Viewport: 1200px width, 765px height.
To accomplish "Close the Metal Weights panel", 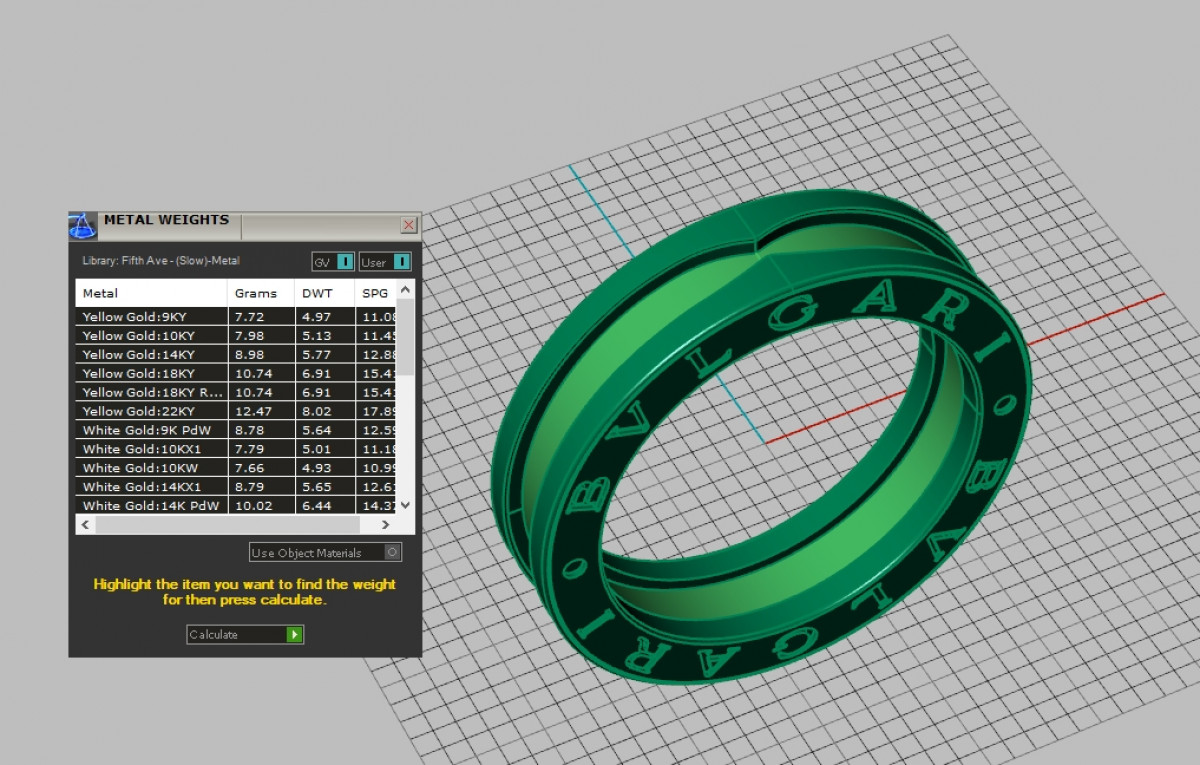I will point(408,225).
